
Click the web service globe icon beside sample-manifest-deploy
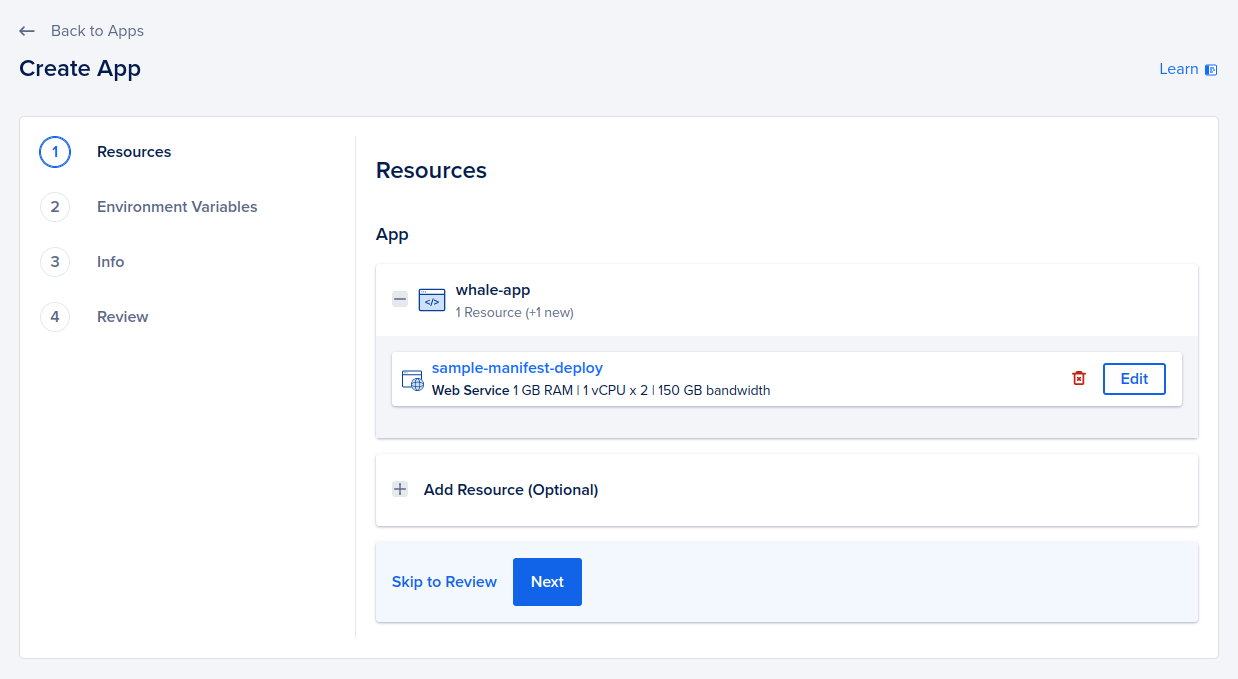412,379
